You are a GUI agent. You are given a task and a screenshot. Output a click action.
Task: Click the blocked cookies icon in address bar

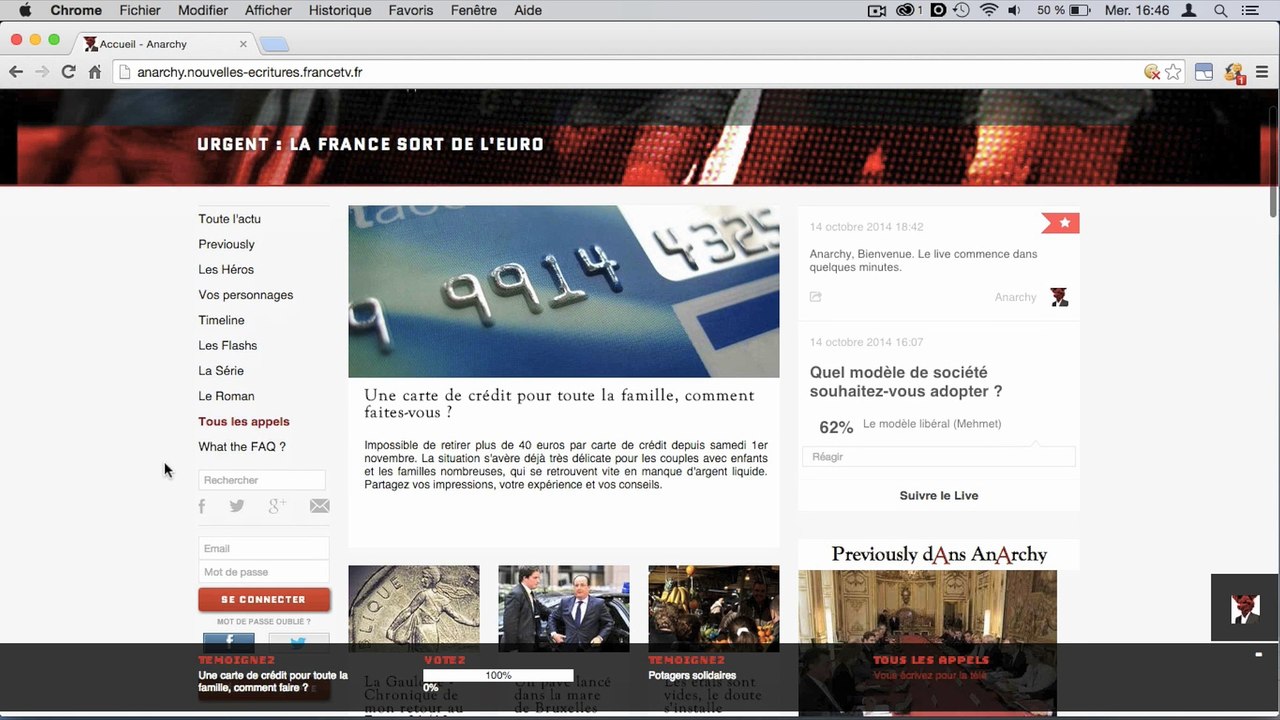click(1152, 72)
